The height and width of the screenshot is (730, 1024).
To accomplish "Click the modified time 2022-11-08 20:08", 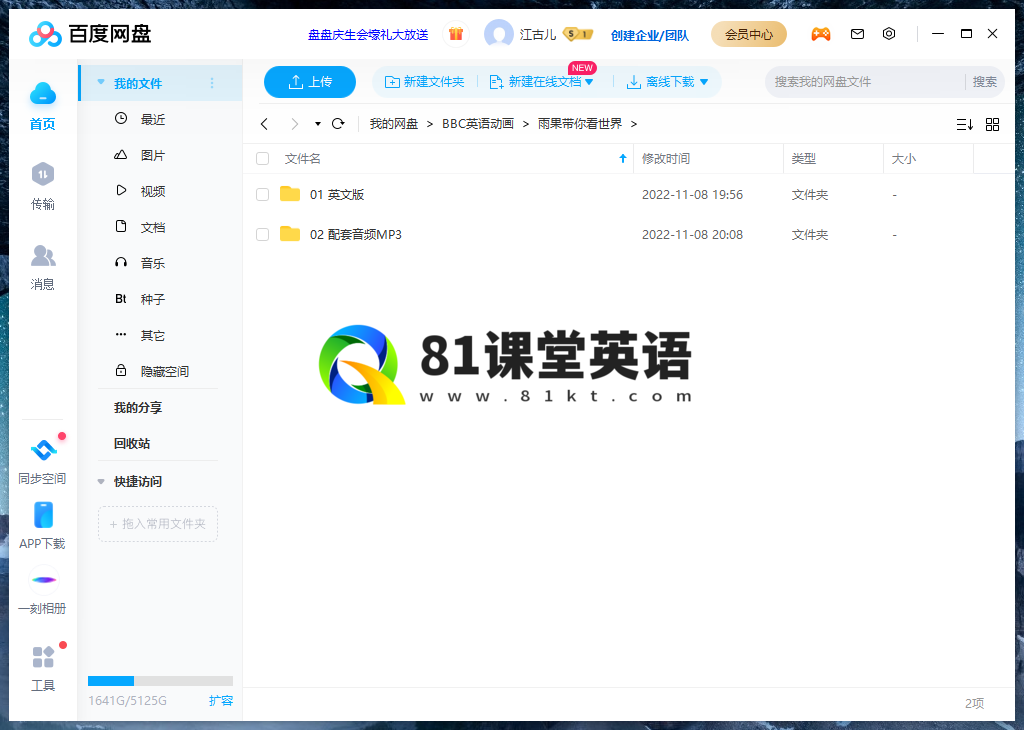I will [692, 234].
